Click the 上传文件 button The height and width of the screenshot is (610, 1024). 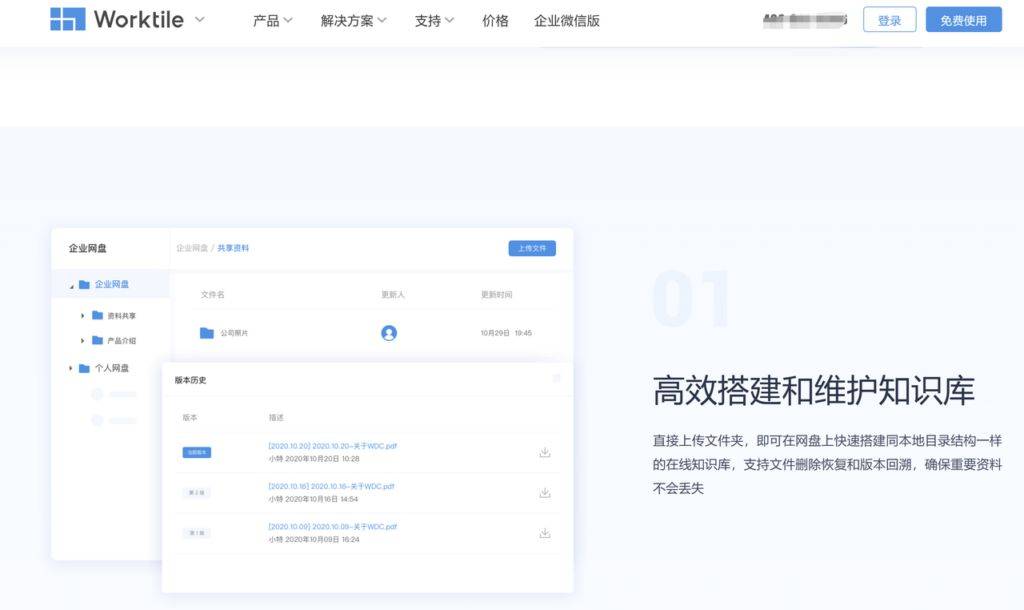click(x=532, y=248)
